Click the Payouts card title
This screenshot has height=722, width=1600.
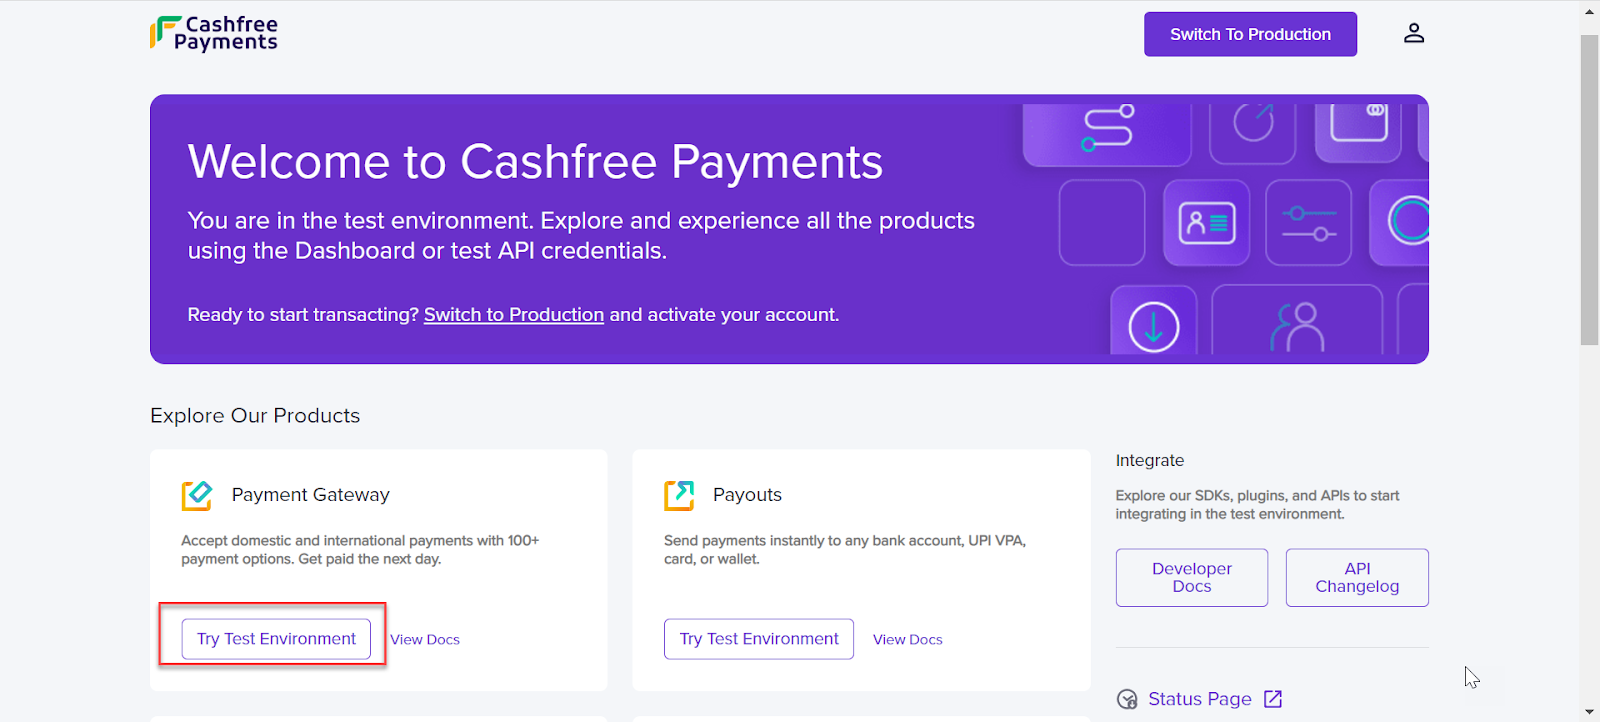pyautogui.click(x=747, y=495)
